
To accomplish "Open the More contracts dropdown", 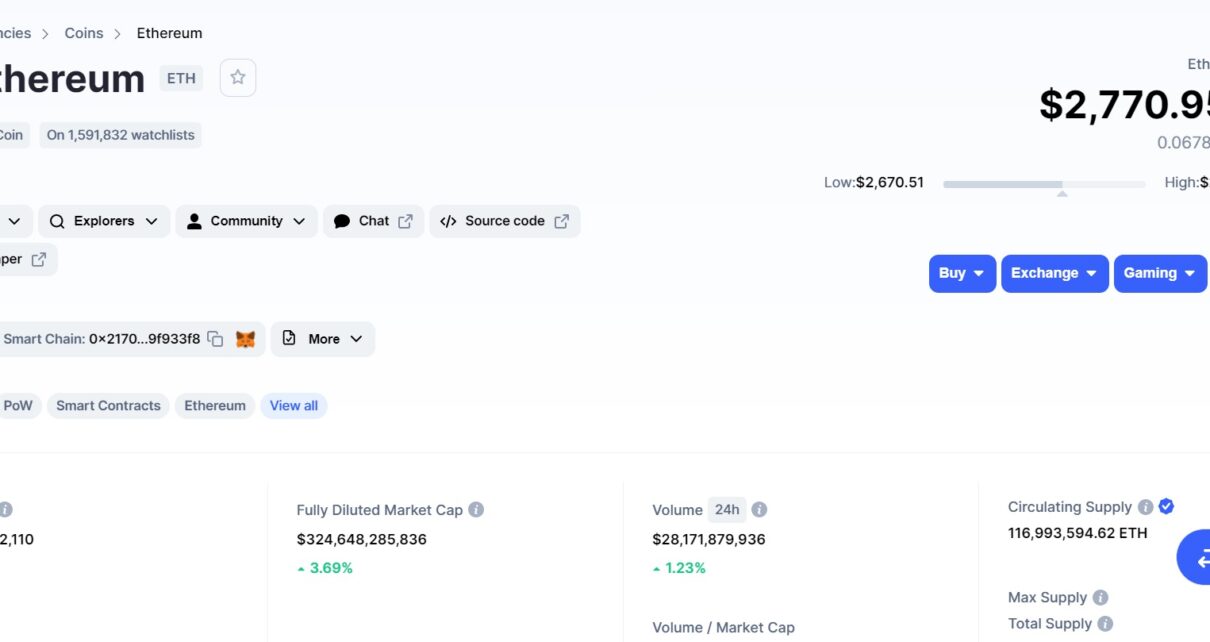I will [x=323, y=339].
